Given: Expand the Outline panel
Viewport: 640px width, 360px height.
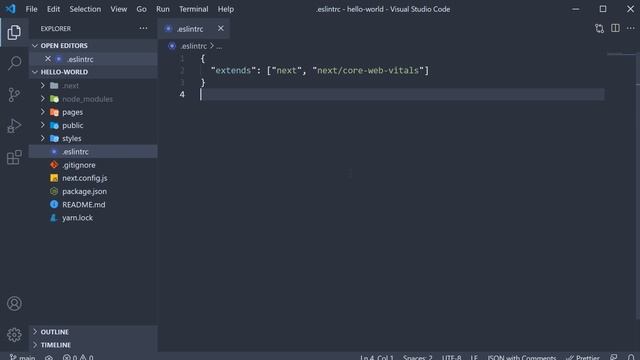Looking at the screenshot, I should (93, 331).
